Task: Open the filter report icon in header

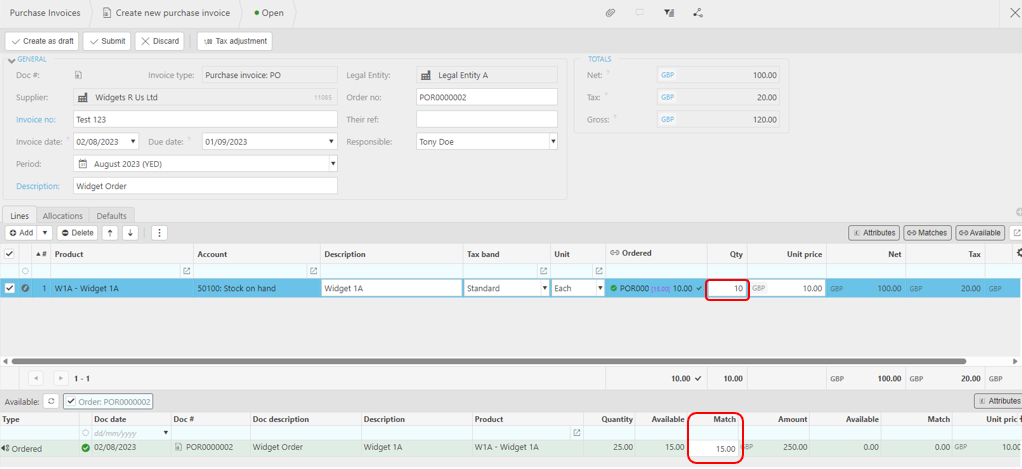Action: (669, 12)
